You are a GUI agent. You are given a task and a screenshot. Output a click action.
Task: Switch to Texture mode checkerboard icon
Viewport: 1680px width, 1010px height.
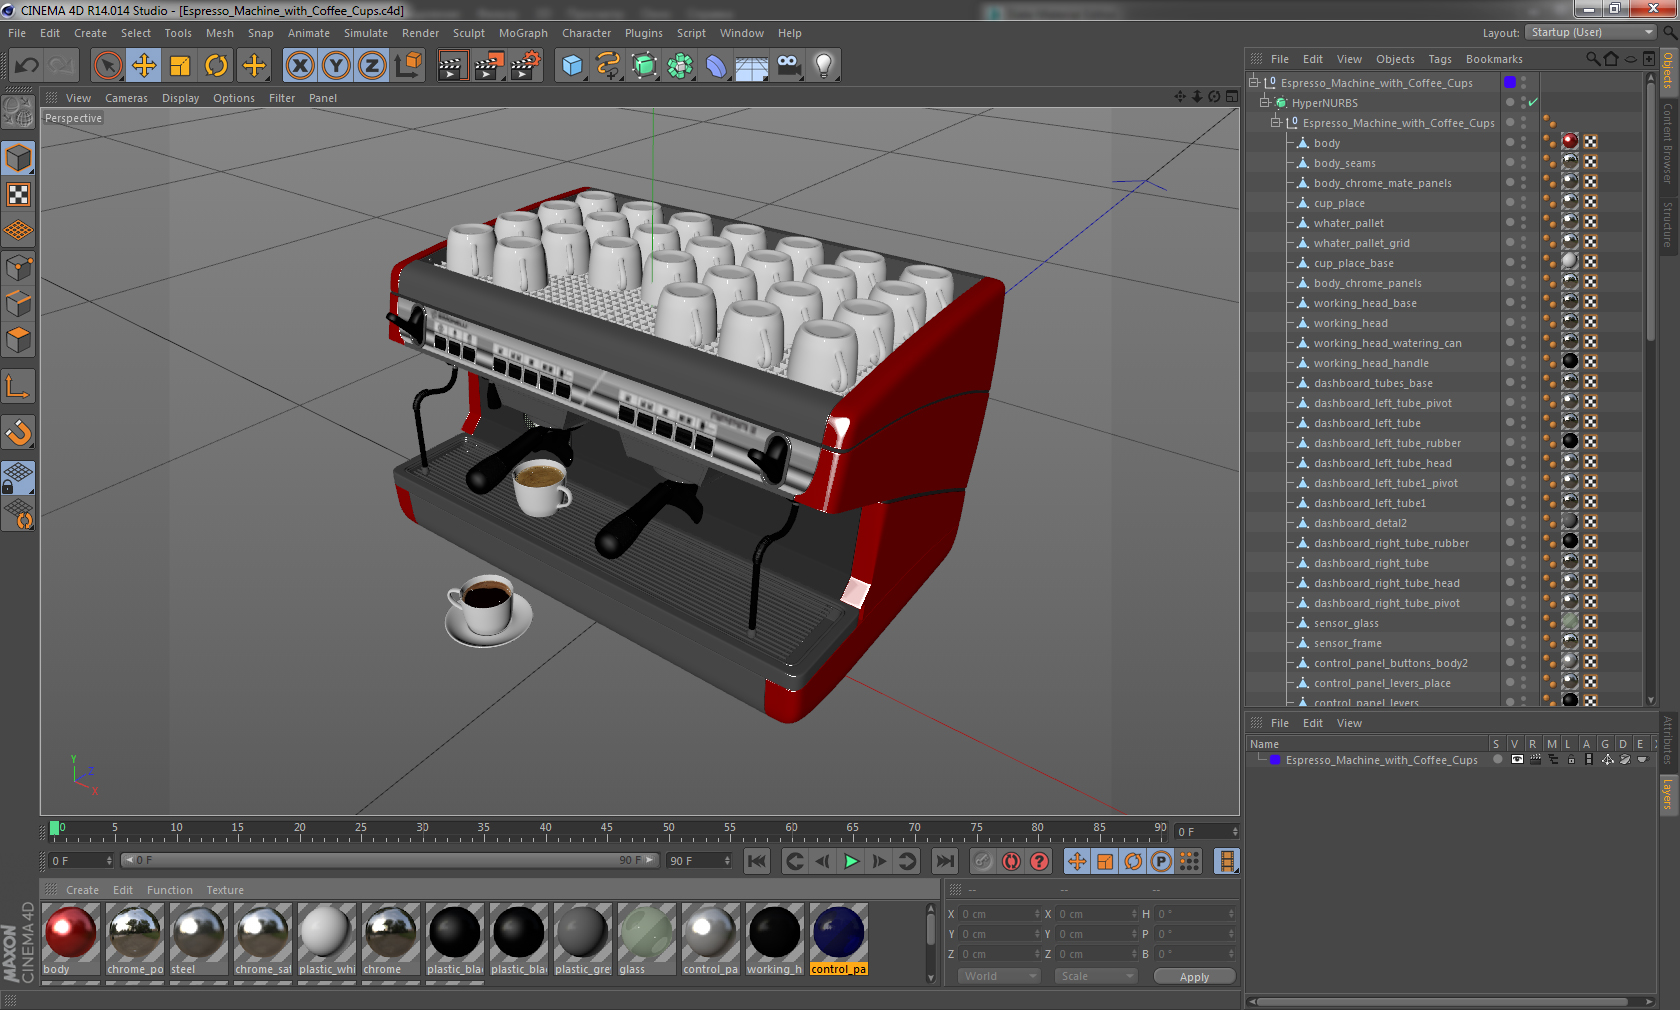tap(19, 195)
